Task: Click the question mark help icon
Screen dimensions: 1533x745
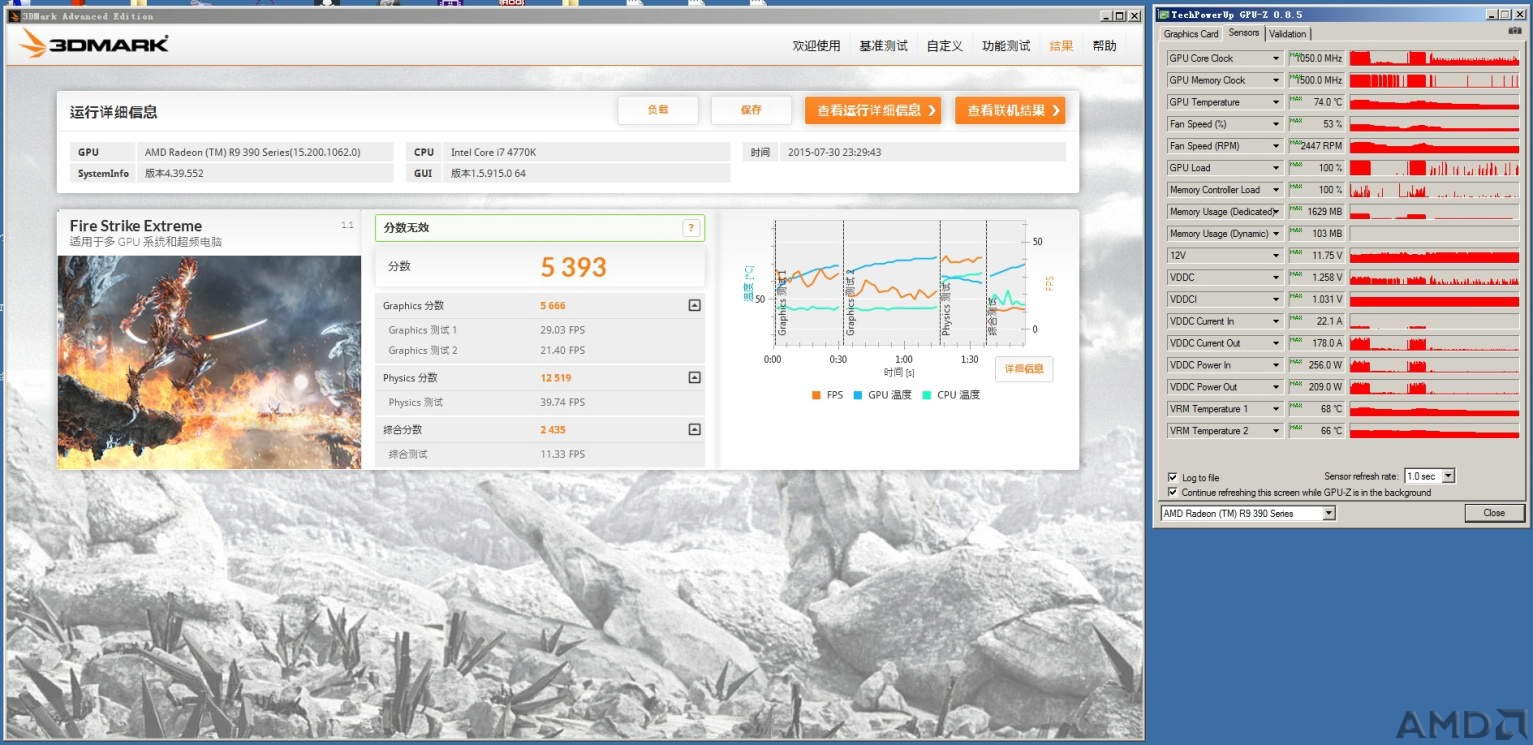Action: tap(690, 228)
